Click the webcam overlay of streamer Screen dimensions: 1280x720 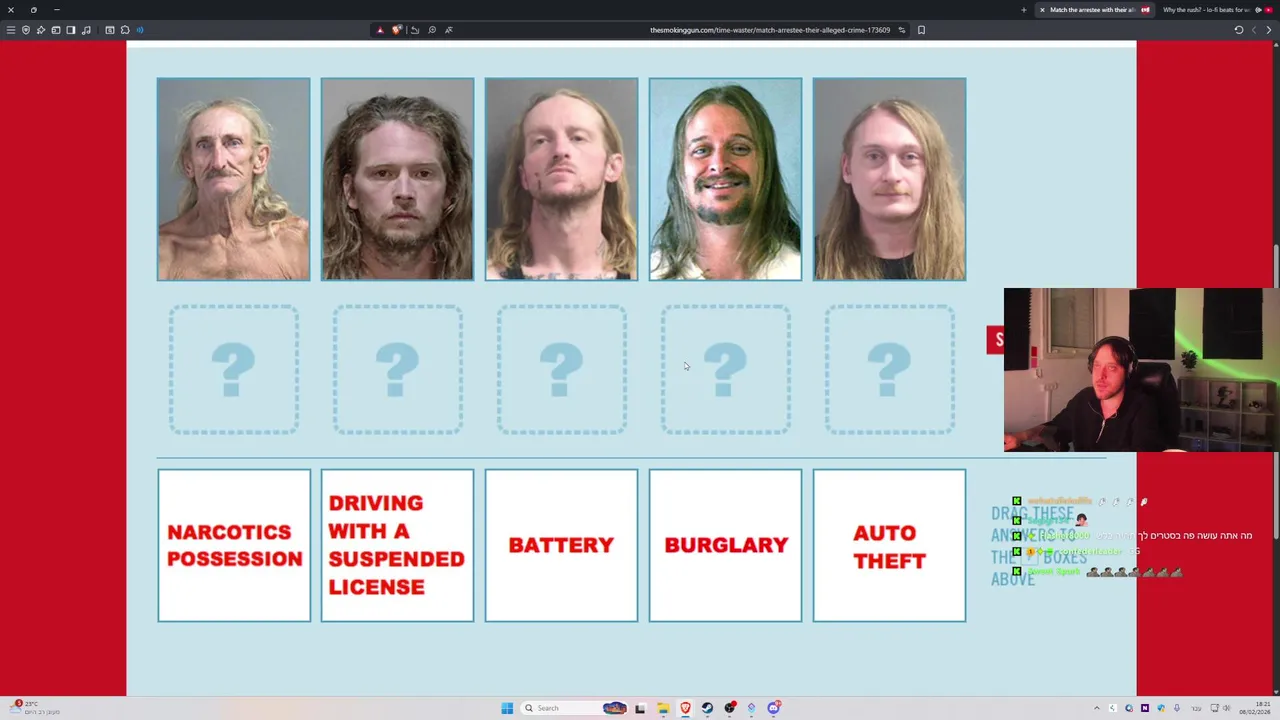pos(1142,370)
